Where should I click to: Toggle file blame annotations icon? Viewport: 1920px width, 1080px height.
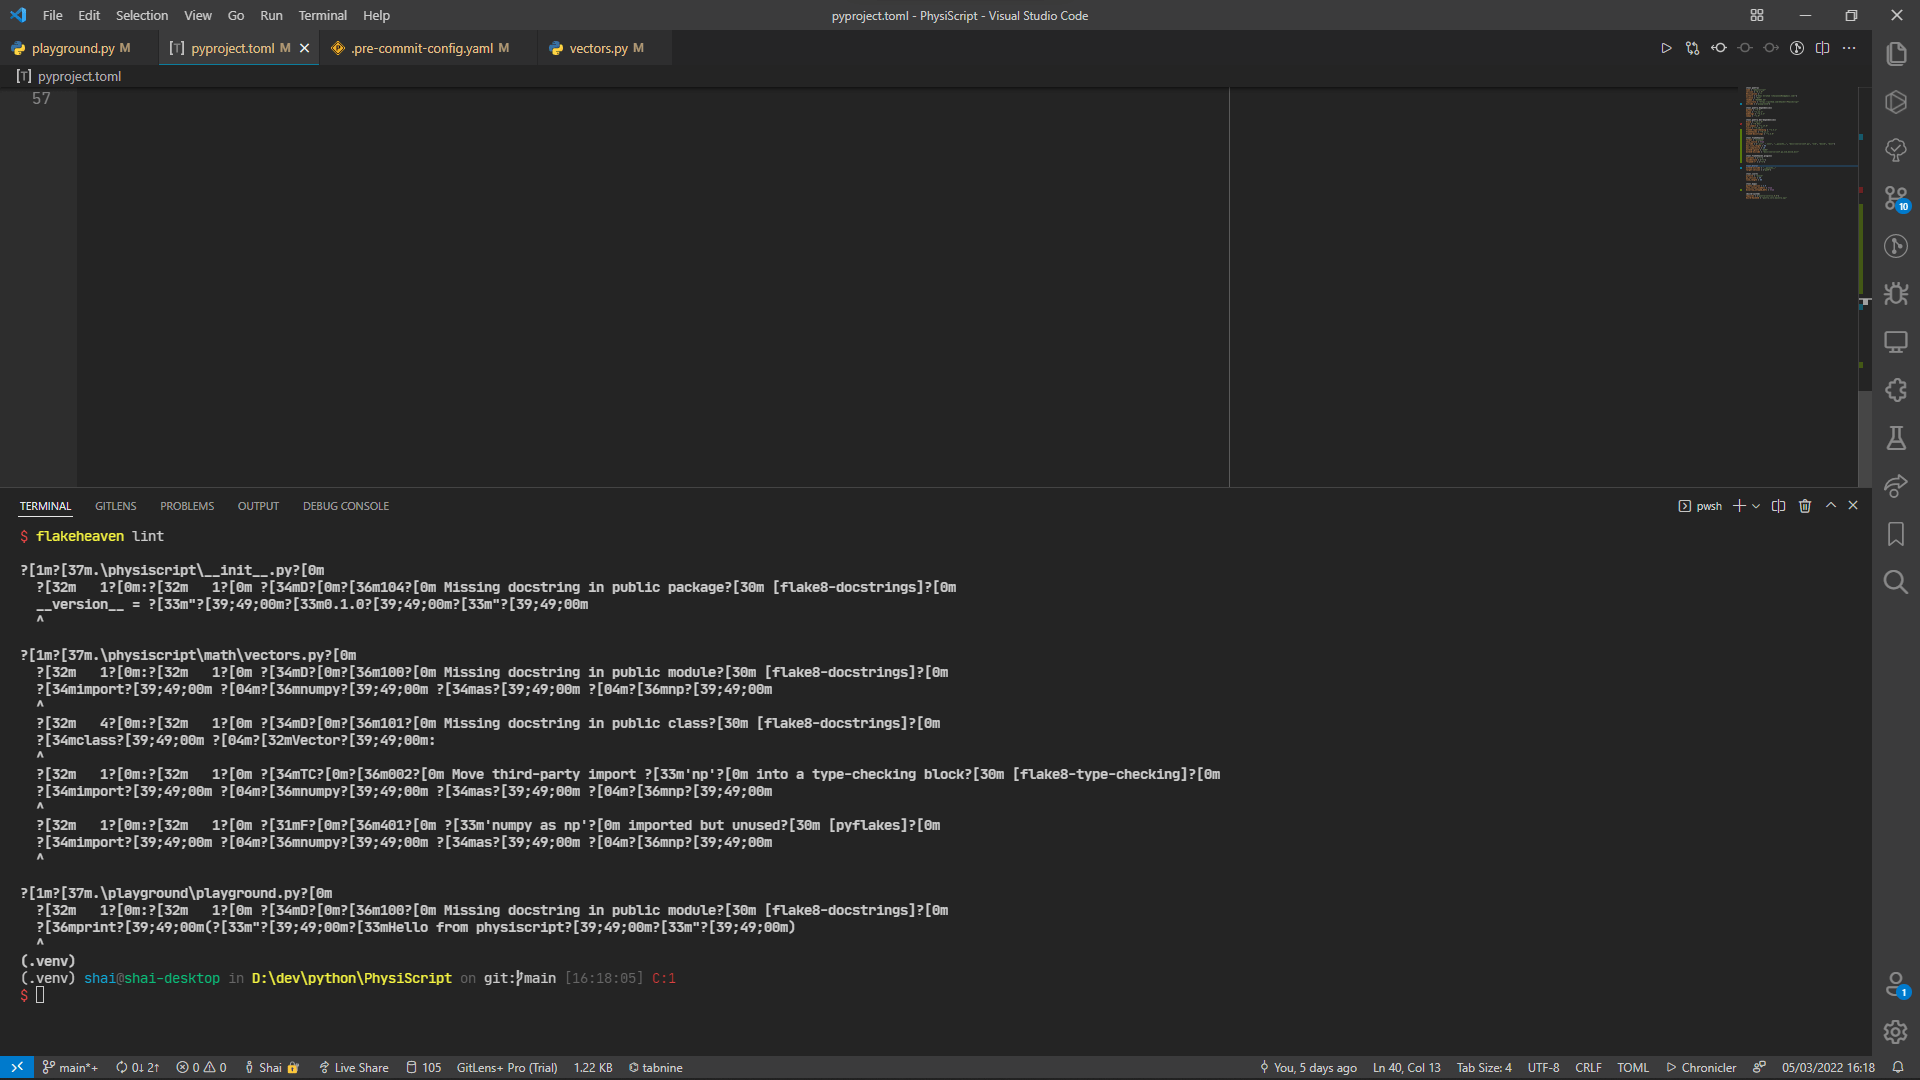point(1797,48)
